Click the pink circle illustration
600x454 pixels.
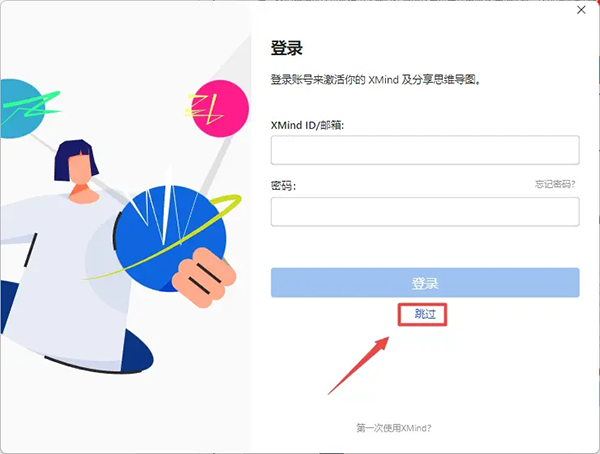tap(220, 108)
